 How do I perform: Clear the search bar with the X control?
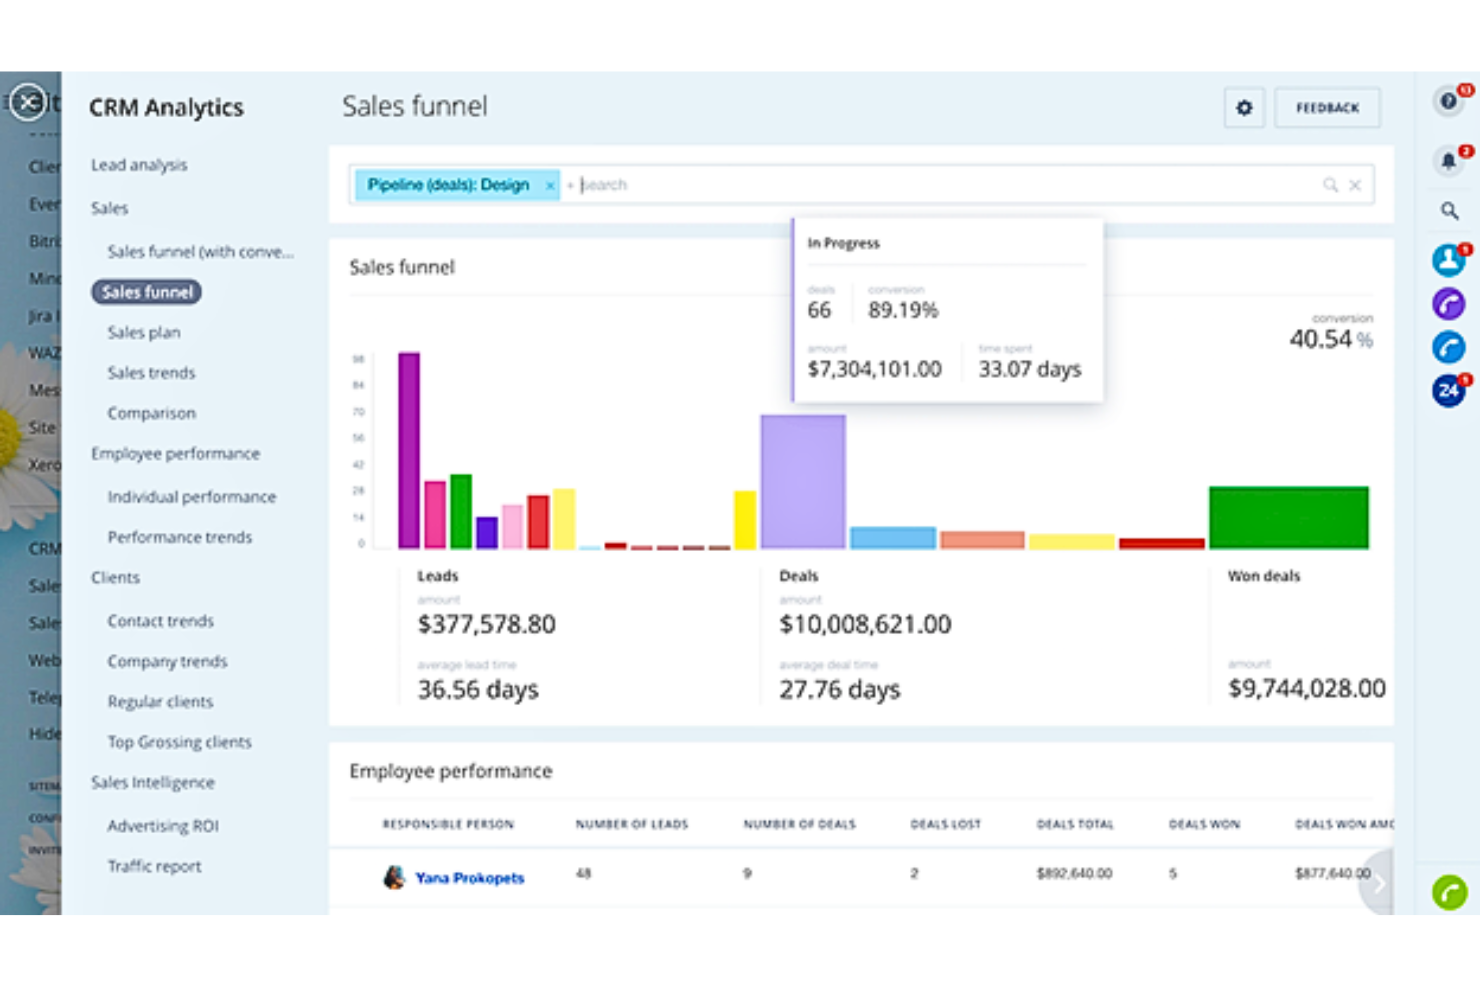click(x=1355, y=184)
